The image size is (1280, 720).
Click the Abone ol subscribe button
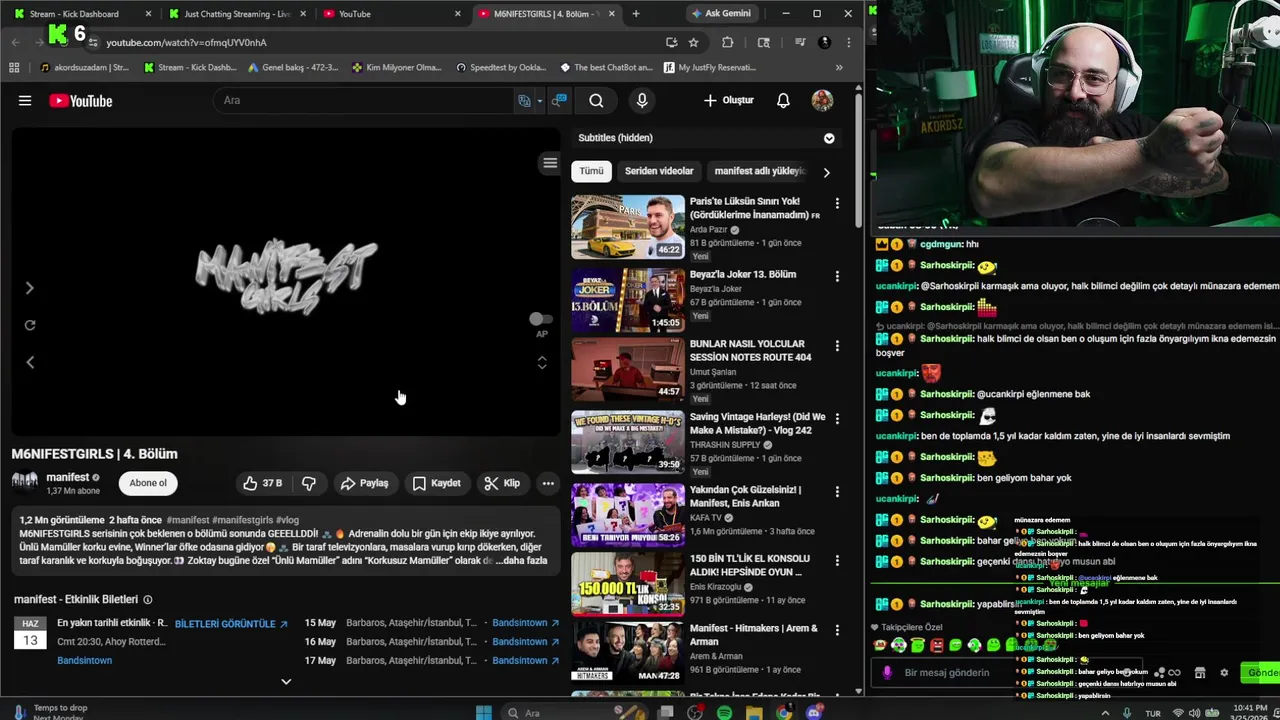coord(148,483)
